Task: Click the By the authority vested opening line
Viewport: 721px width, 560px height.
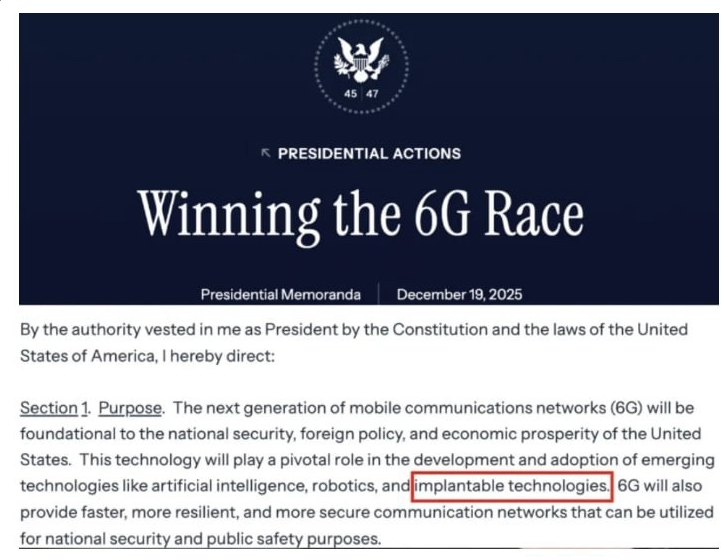Action: pos(354,330)
